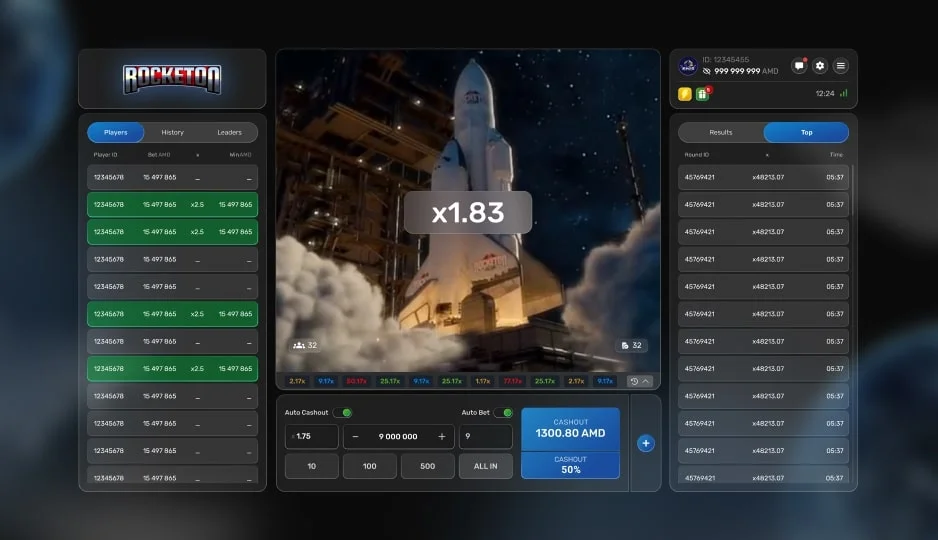The height and width of the screenshot is (540, 938).
Task: Click the yellow lightning bonus icon
Action: tap(684, 94)
